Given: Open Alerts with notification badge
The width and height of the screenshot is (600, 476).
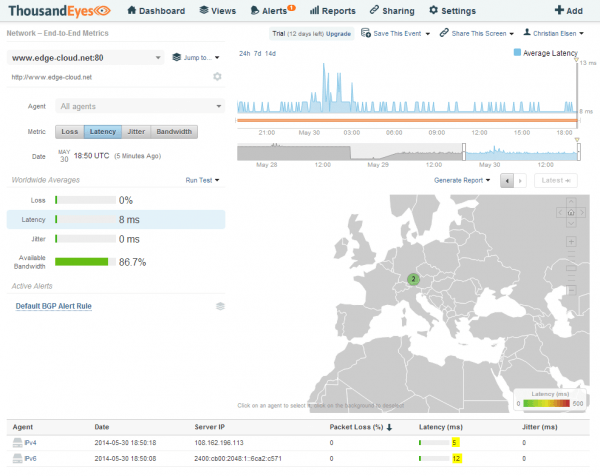Looking at the screenshot, I should point(273,10).
